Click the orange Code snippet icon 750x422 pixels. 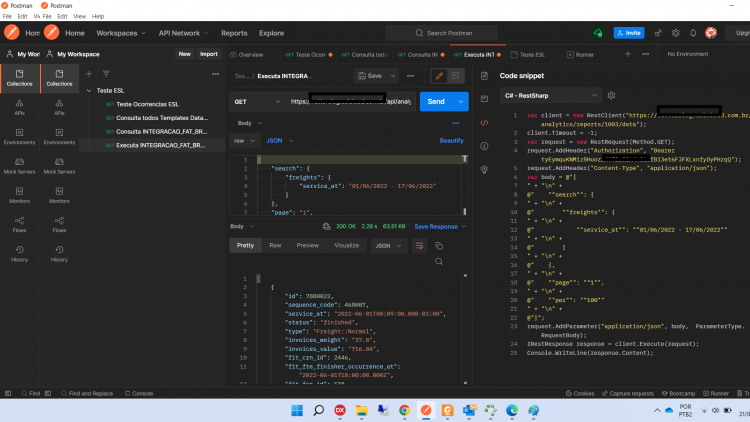click(x=484, y=122)
